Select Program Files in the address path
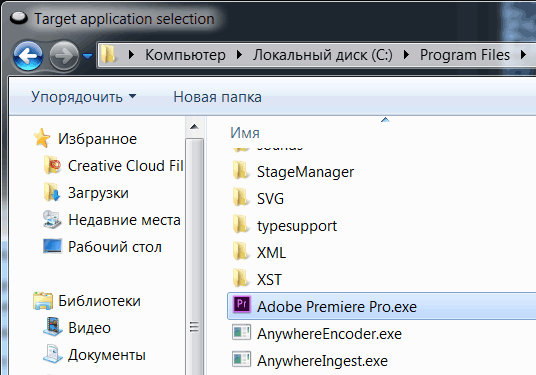The height and width of the screenshot is (375, 536). pos(465,55)
